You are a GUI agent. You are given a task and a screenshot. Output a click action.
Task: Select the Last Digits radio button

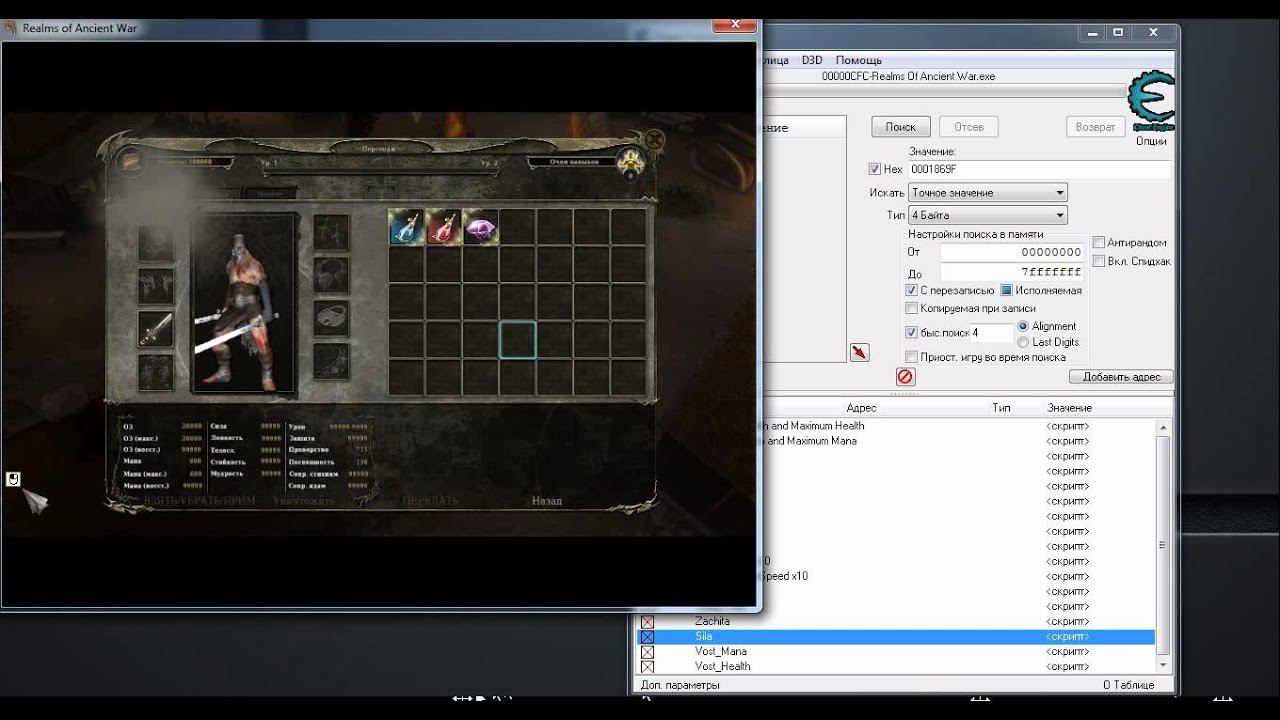click(x=1023, y=342)
